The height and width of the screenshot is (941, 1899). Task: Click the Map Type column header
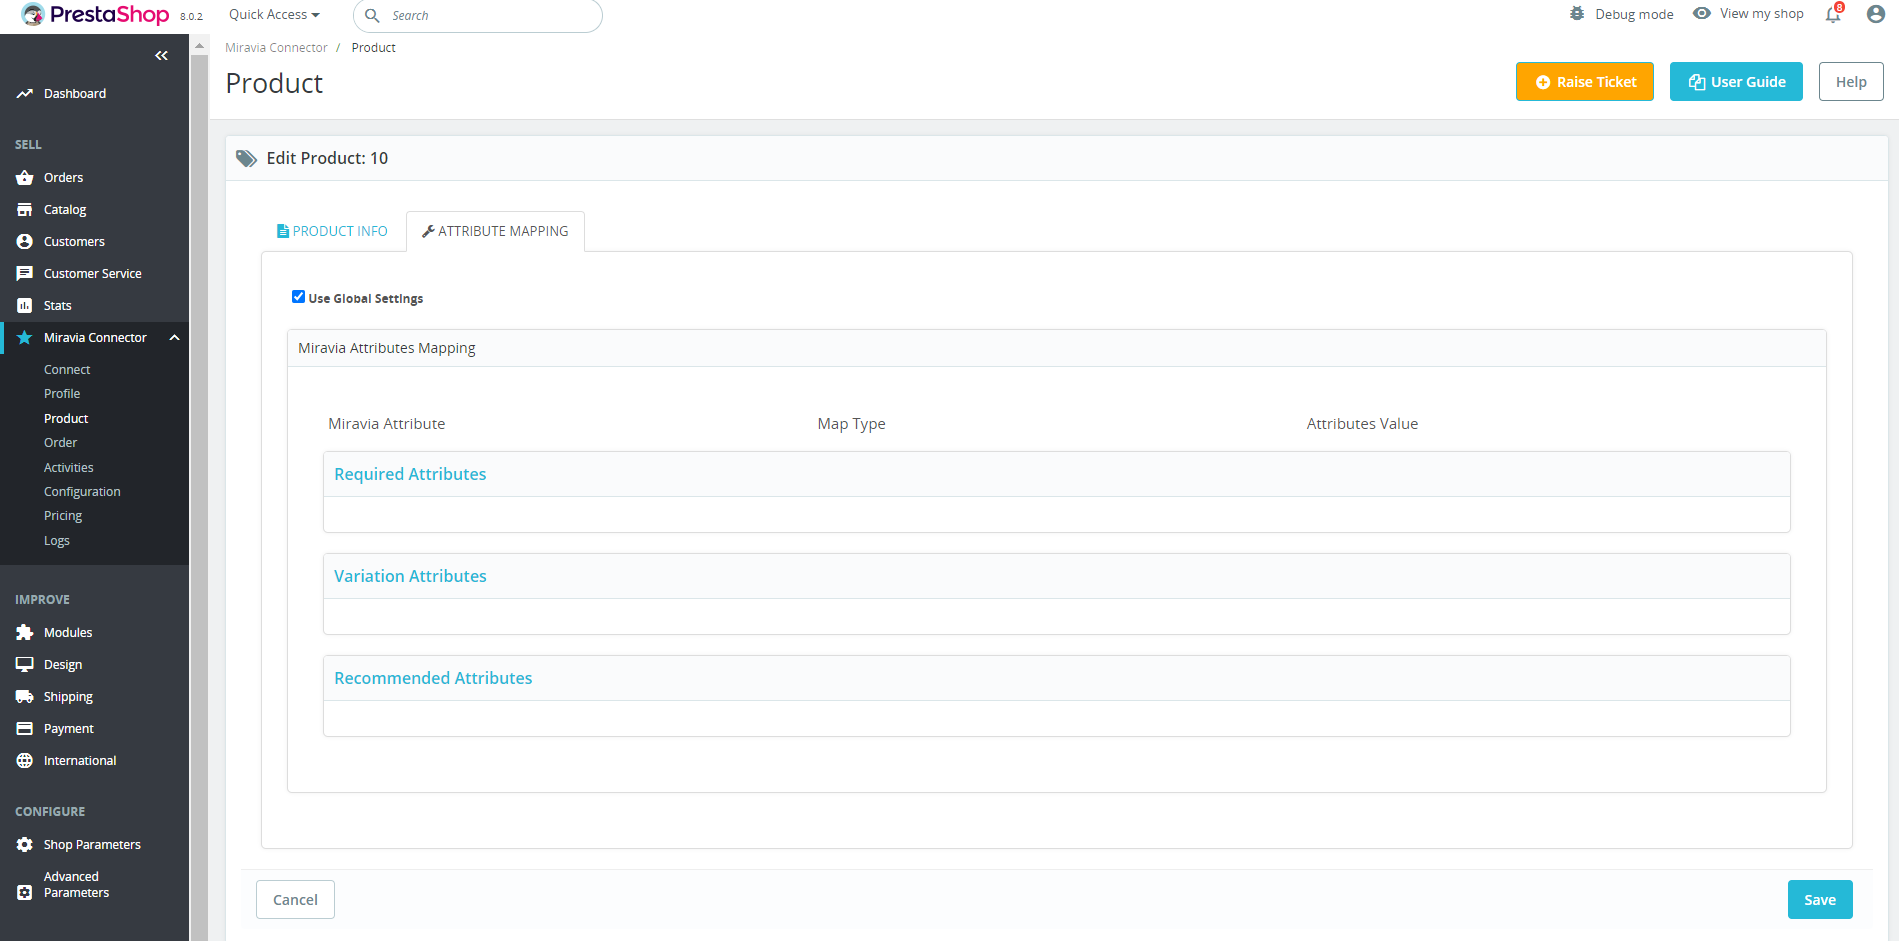click(851, 424)
